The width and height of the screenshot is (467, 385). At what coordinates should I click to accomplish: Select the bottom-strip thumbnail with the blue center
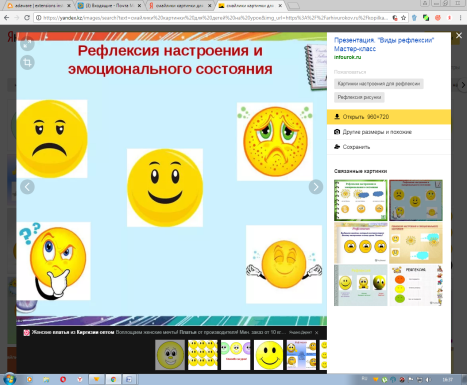pos(301,355)
